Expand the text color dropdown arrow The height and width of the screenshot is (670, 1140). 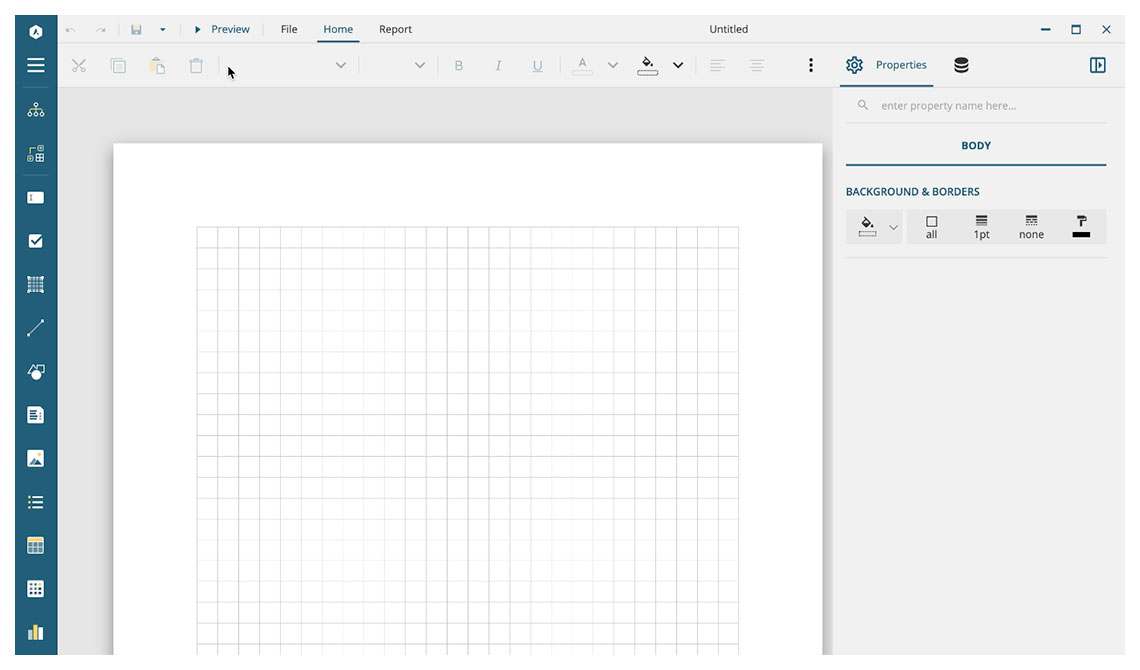coord(613,65)
